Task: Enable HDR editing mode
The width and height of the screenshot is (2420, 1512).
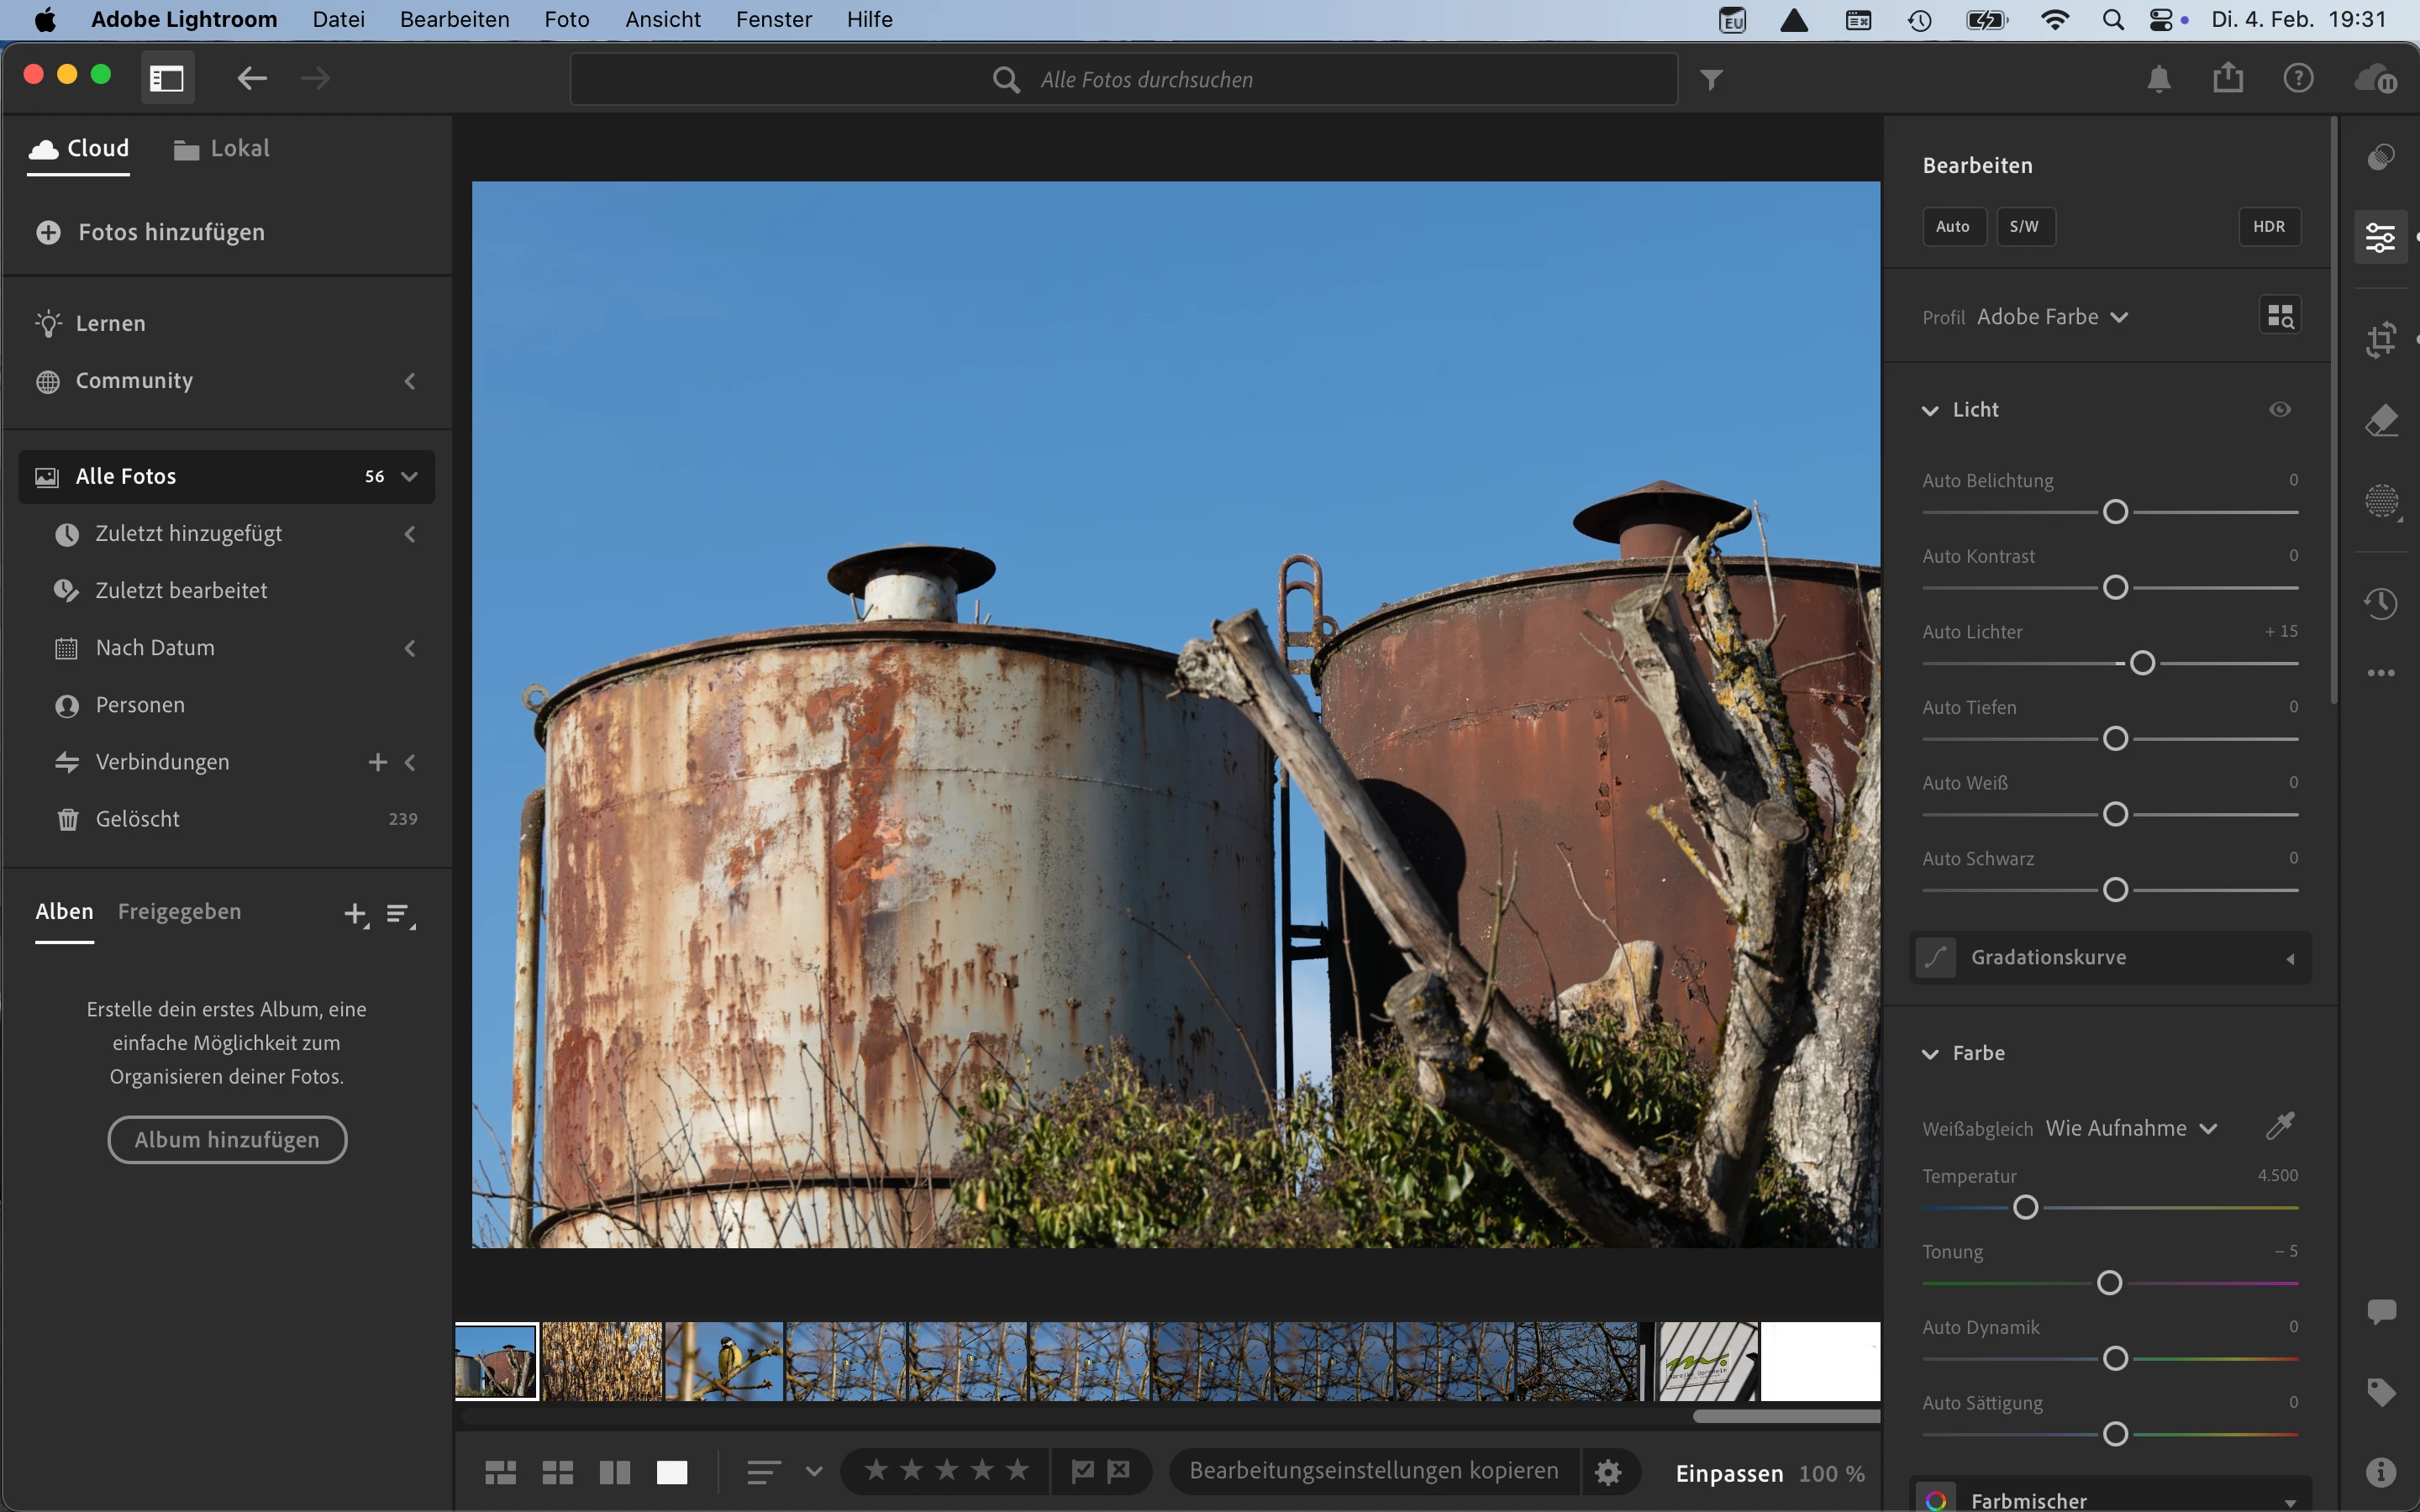Action: 2268,227
